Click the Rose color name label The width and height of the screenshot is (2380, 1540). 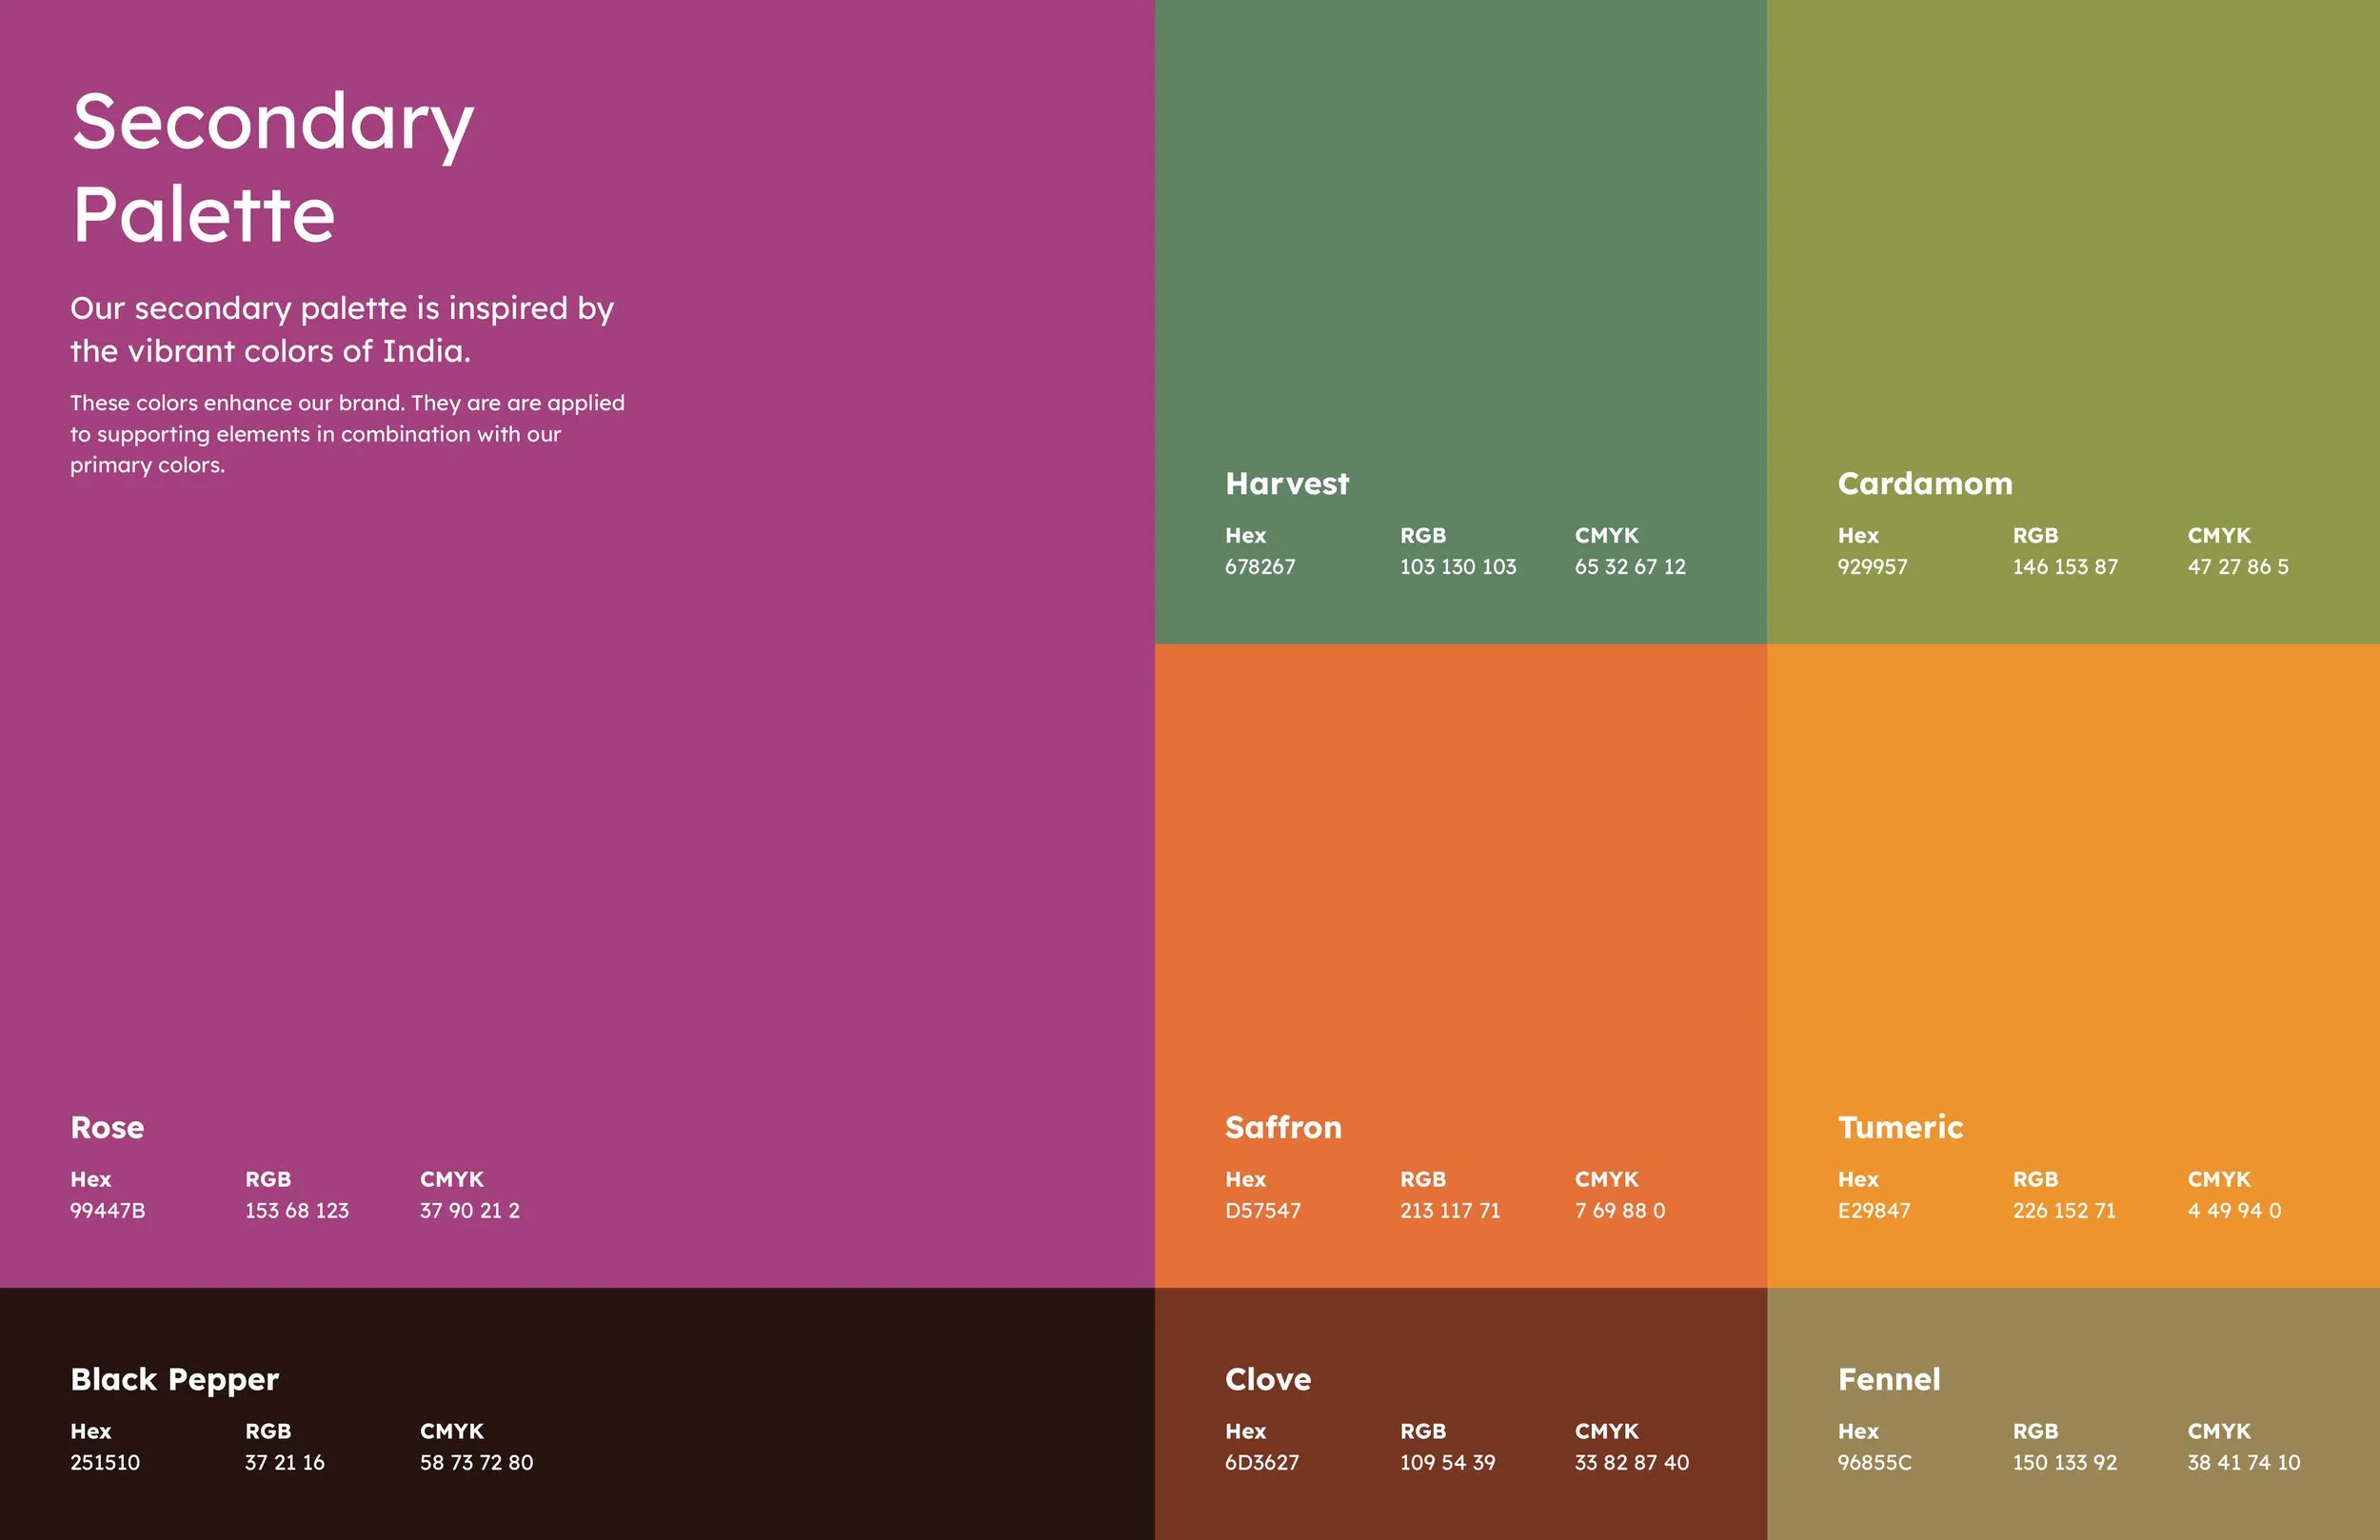(107, 1127)
